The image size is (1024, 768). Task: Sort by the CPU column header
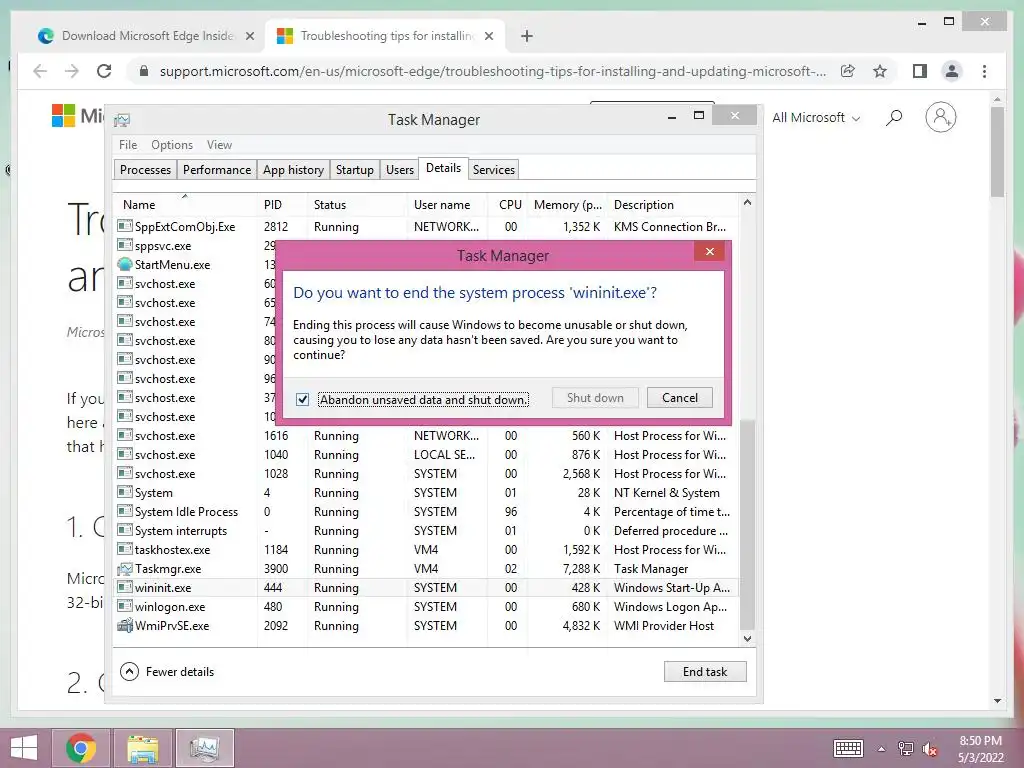(x=509, y=204)
